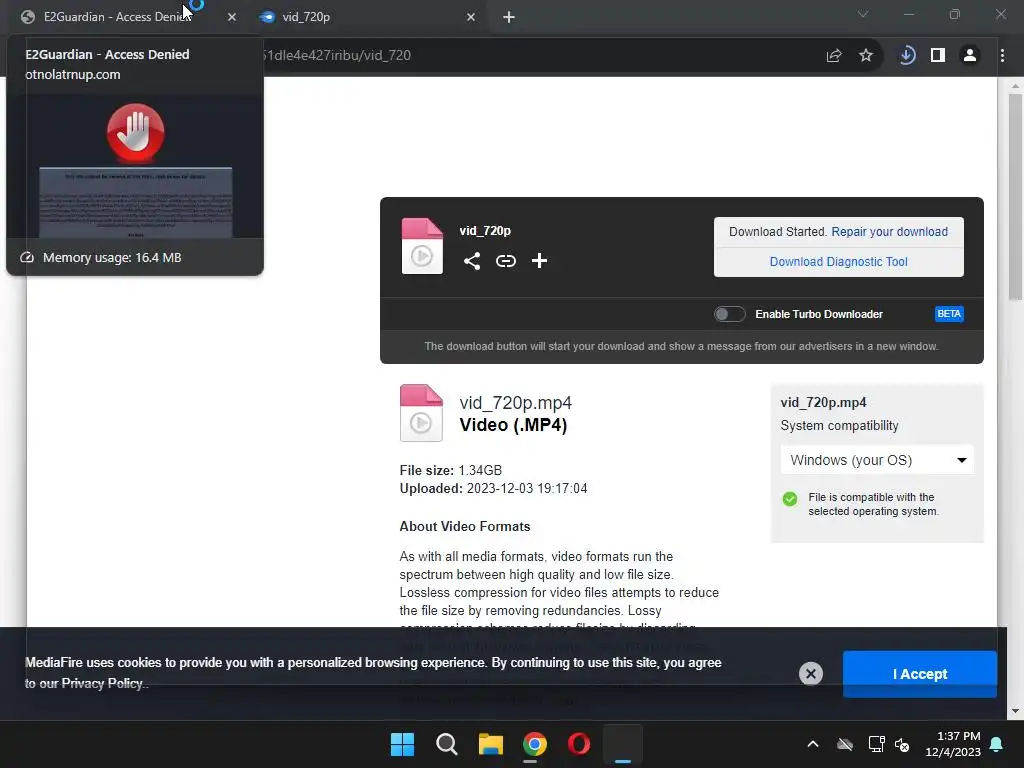Screen dimensions: 1024x768
Task: Close the E2Guardian tab
Action: pyautogui.click(x=232, y=17)
